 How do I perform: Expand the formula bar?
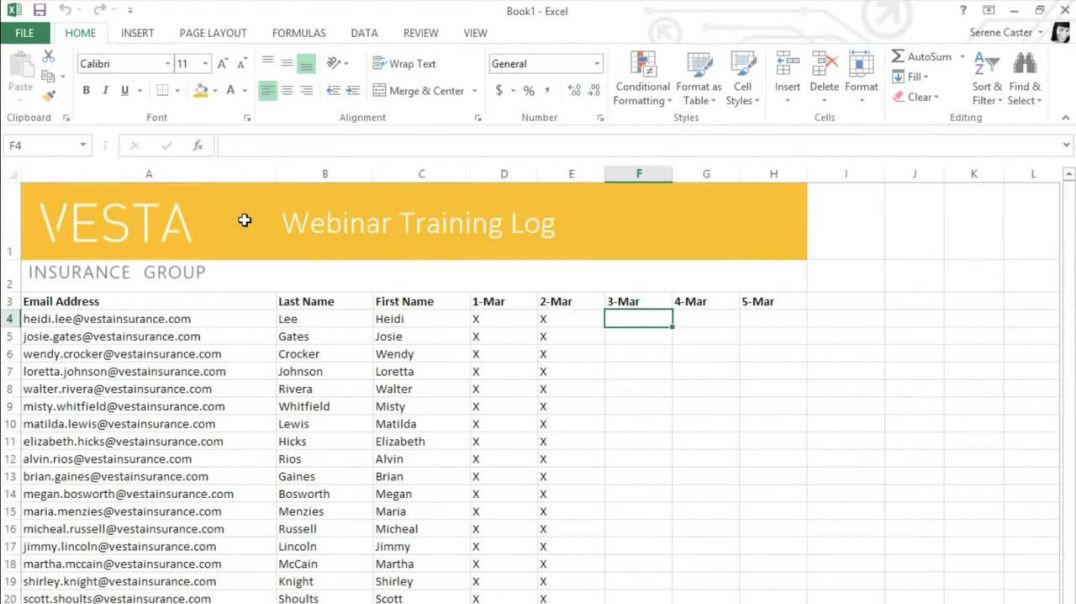1066,145
